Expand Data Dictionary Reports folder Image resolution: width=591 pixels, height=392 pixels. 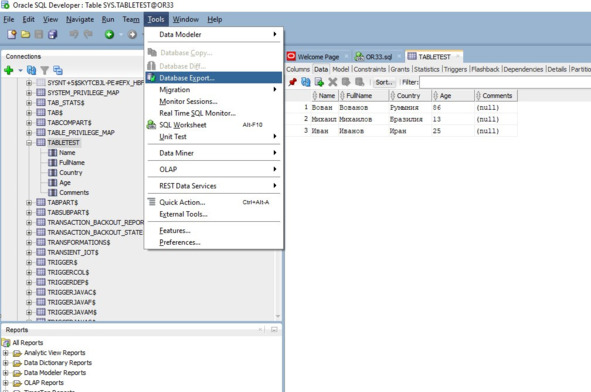6,363
